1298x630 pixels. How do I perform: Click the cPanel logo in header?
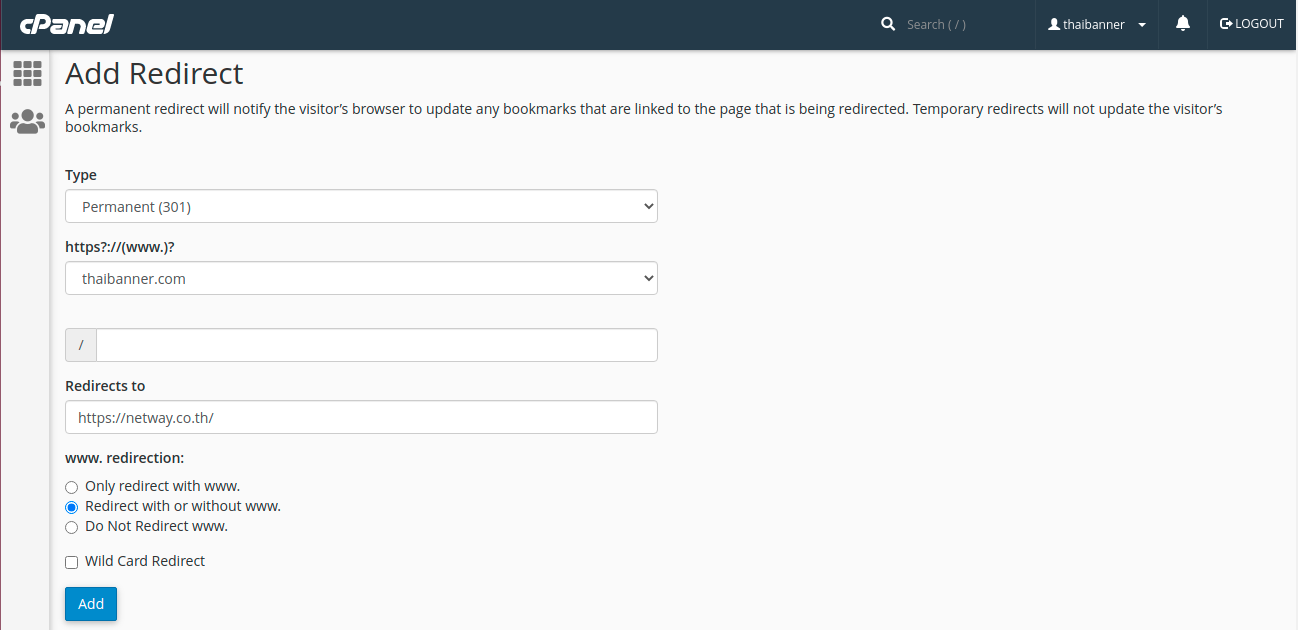pos(67,24)
